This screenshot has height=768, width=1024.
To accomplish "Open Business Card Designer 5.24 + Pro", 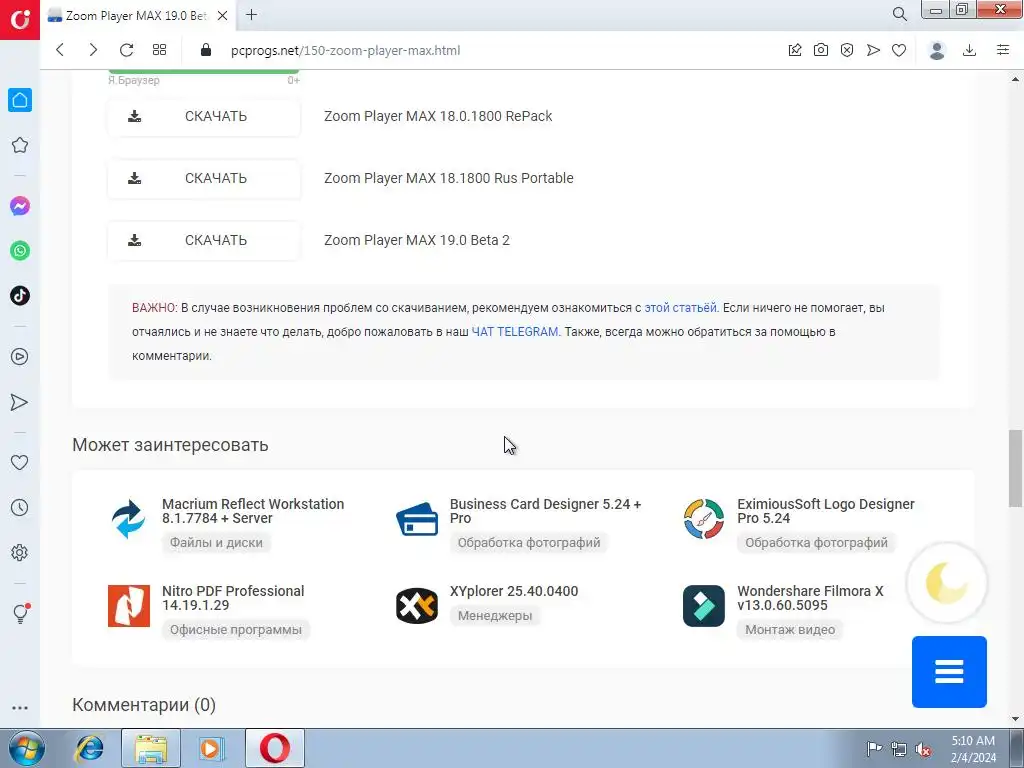I will [x=545, y=511].
